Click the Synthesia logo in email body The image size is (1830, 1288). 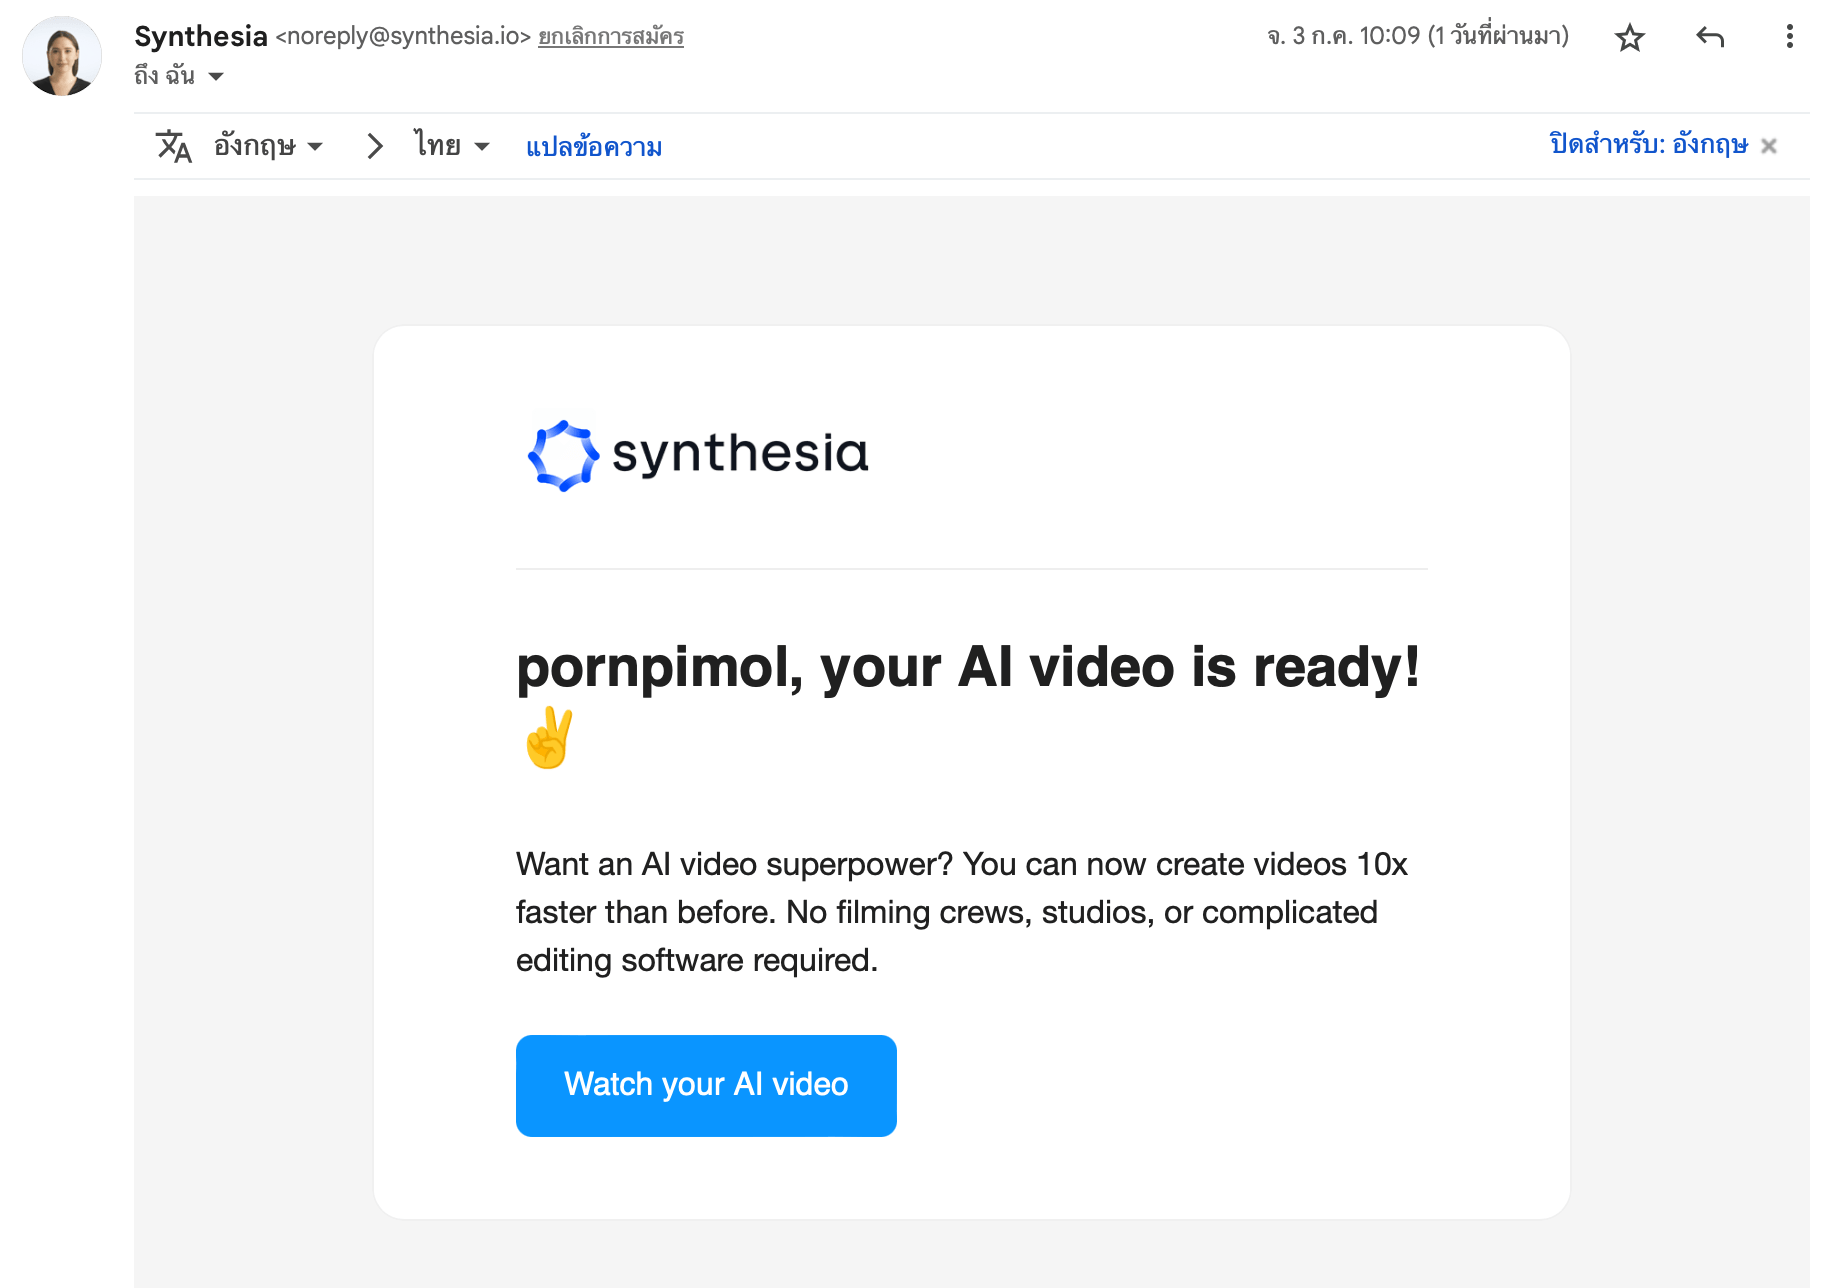point(698,455)
